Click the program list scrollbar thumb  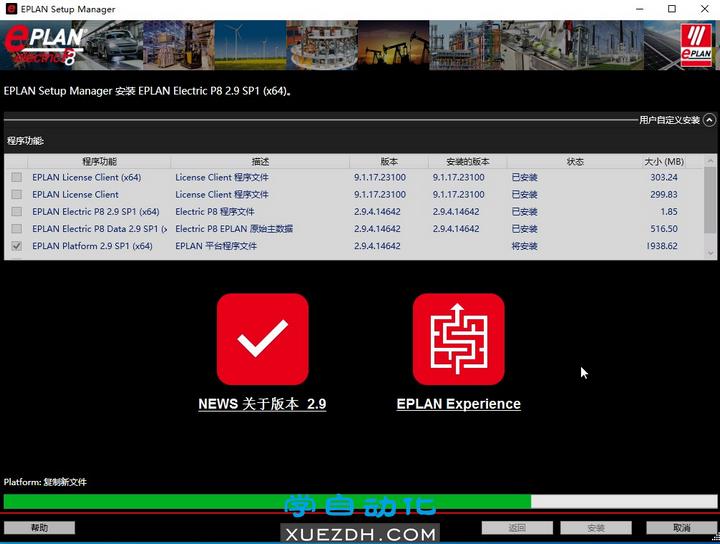[710, 200]
